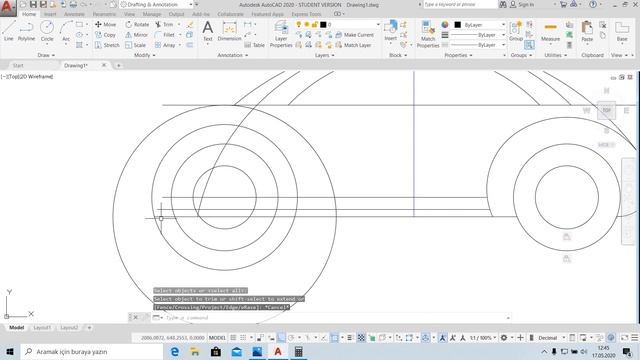Toggle lineweight display in the status bar
The image size is (640, 360).
(x=350, y=338)
